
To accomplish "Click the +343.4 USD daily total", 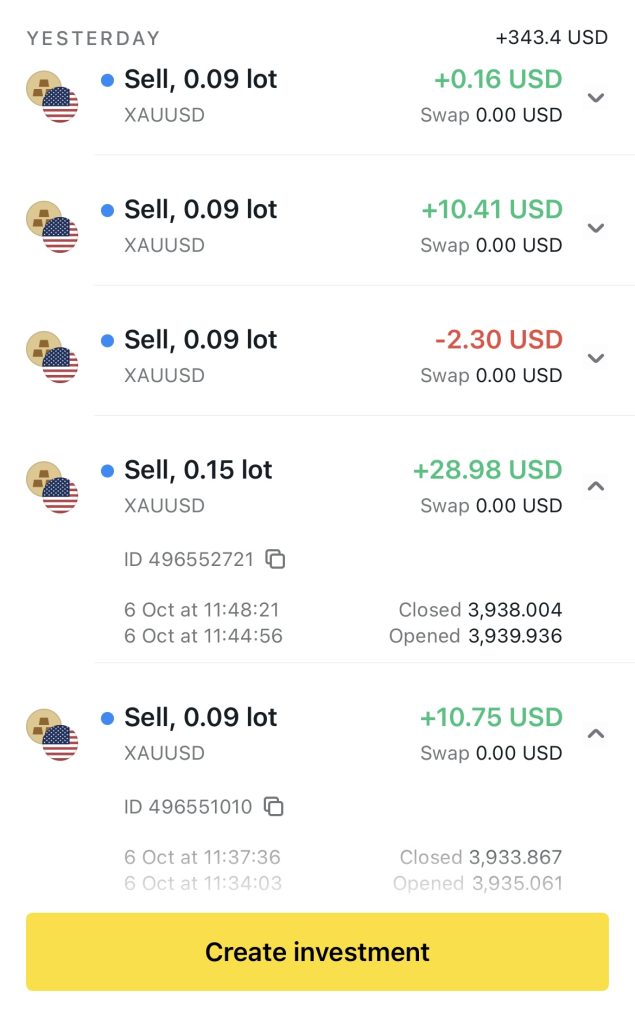I will (x=551, y=38).
